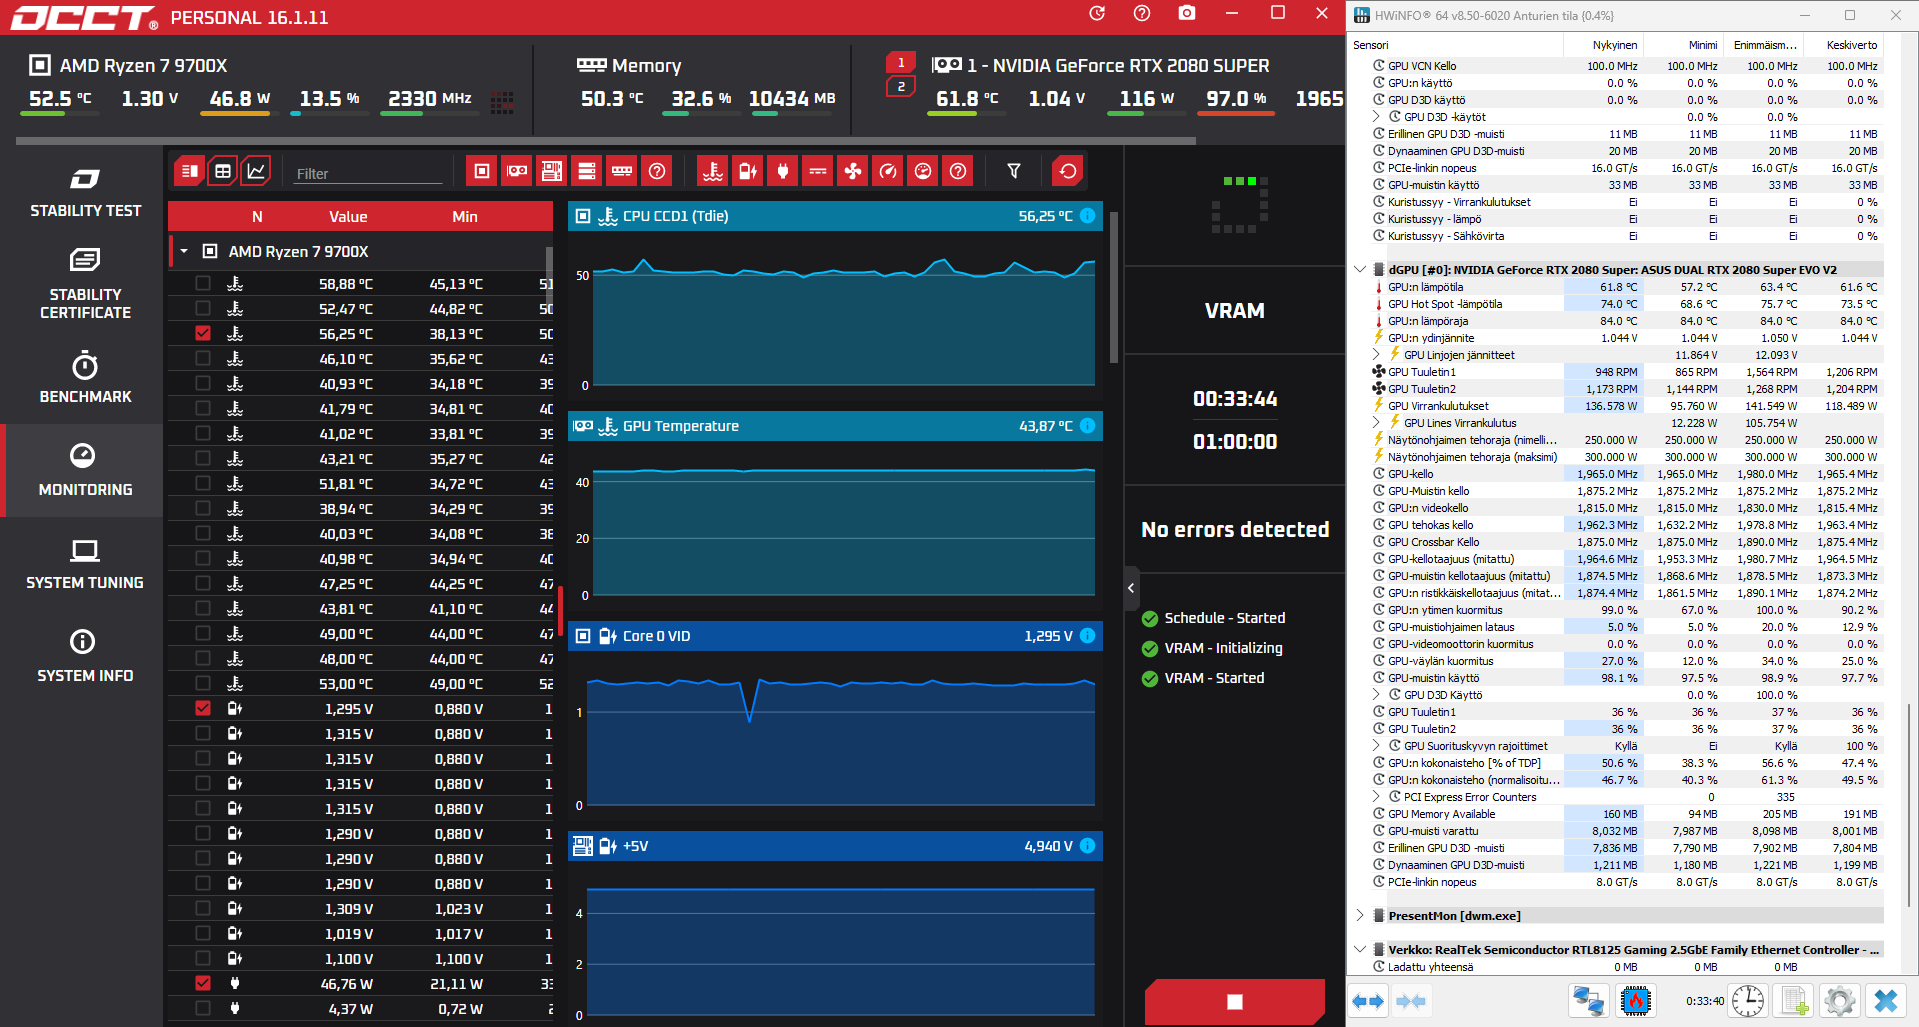Expand GPU Lines Virrankulutus row in HWiNFO
The width and height of the screenshot is (1919, 1027).
(x=1376, y=422)
